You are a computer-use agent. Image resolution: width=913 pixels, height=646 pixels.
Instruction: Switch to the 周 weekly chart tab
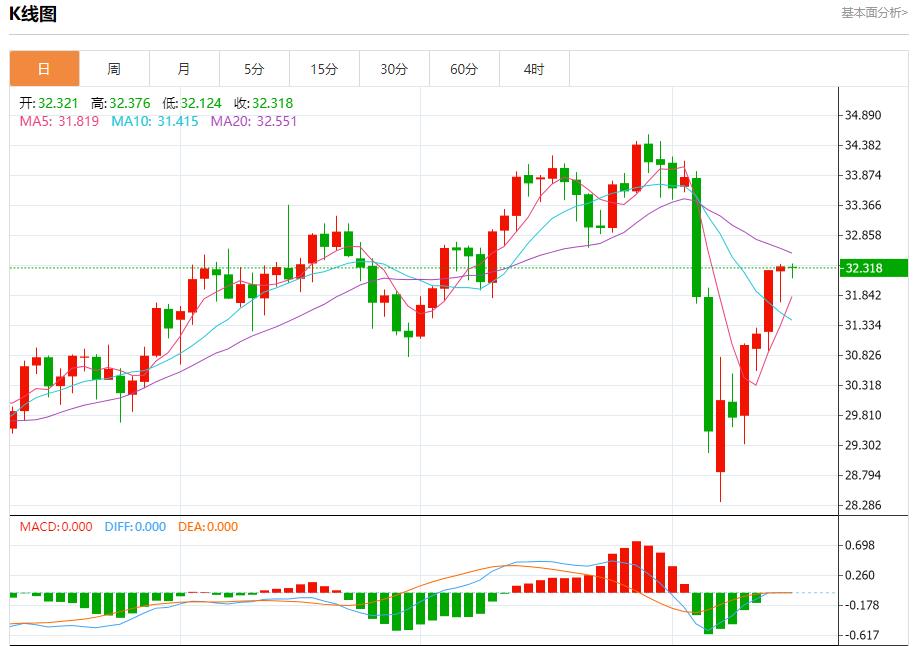[114, 68]
